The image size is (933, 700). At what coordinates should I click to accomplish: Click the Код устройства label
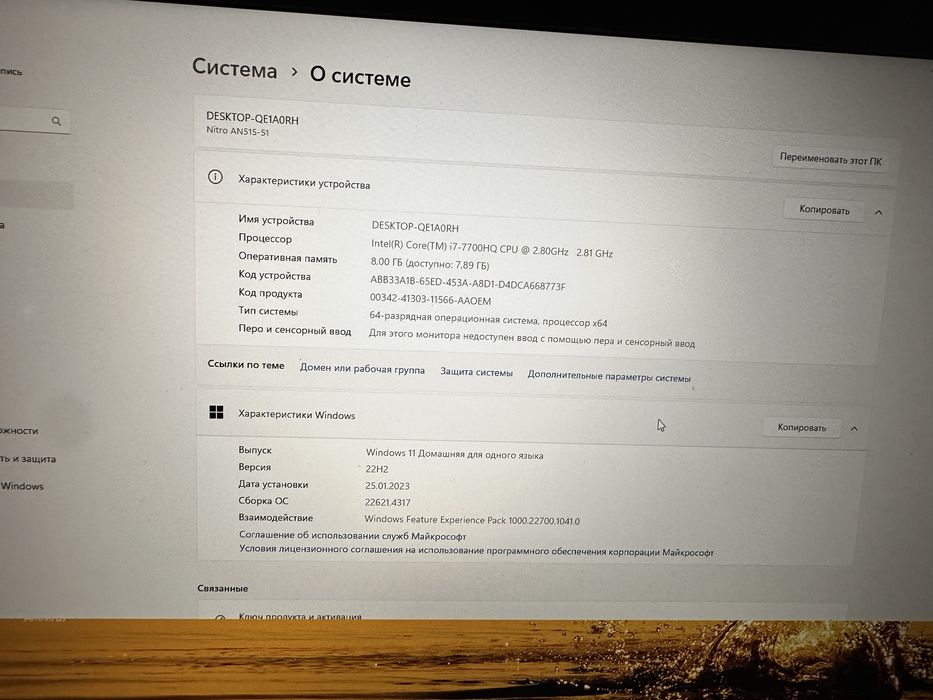274,275
